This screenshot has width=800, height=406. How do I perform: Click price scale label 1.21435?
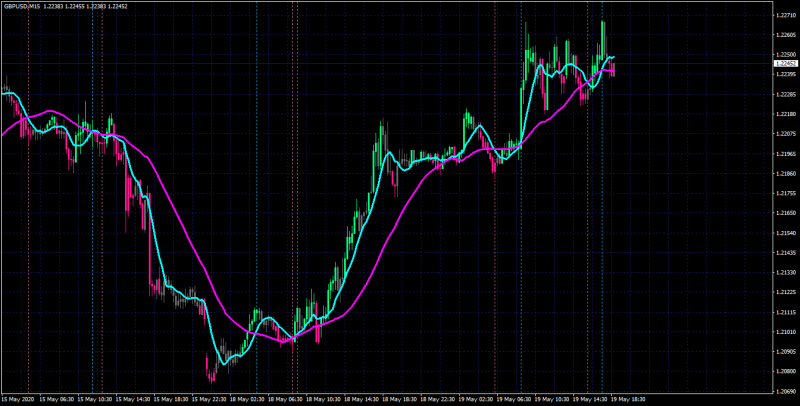pos(785,253)
